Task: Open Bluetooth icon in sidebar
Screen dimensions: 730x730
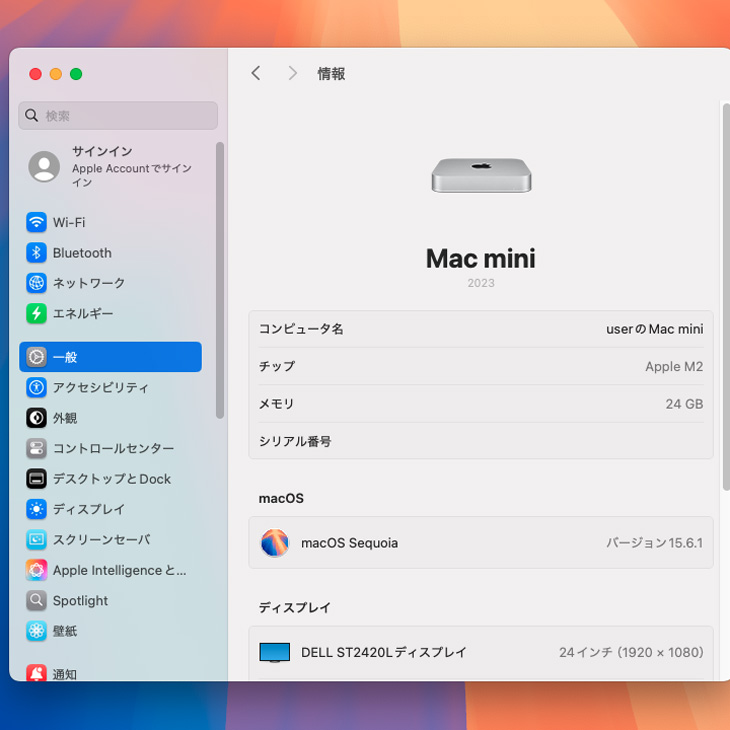Action: coord(36,253)
